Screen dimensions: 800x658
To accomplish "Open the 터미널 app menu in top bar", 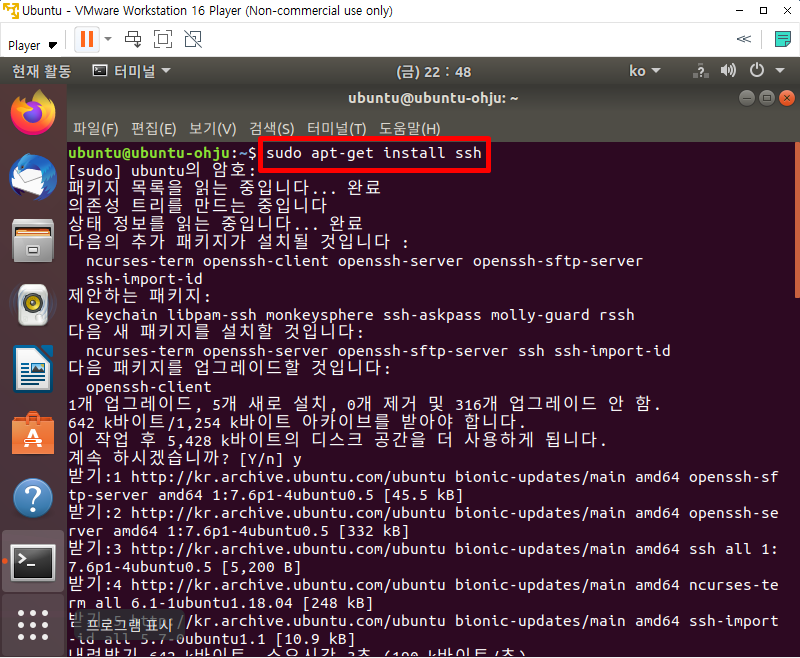I will tap(132, 71).
